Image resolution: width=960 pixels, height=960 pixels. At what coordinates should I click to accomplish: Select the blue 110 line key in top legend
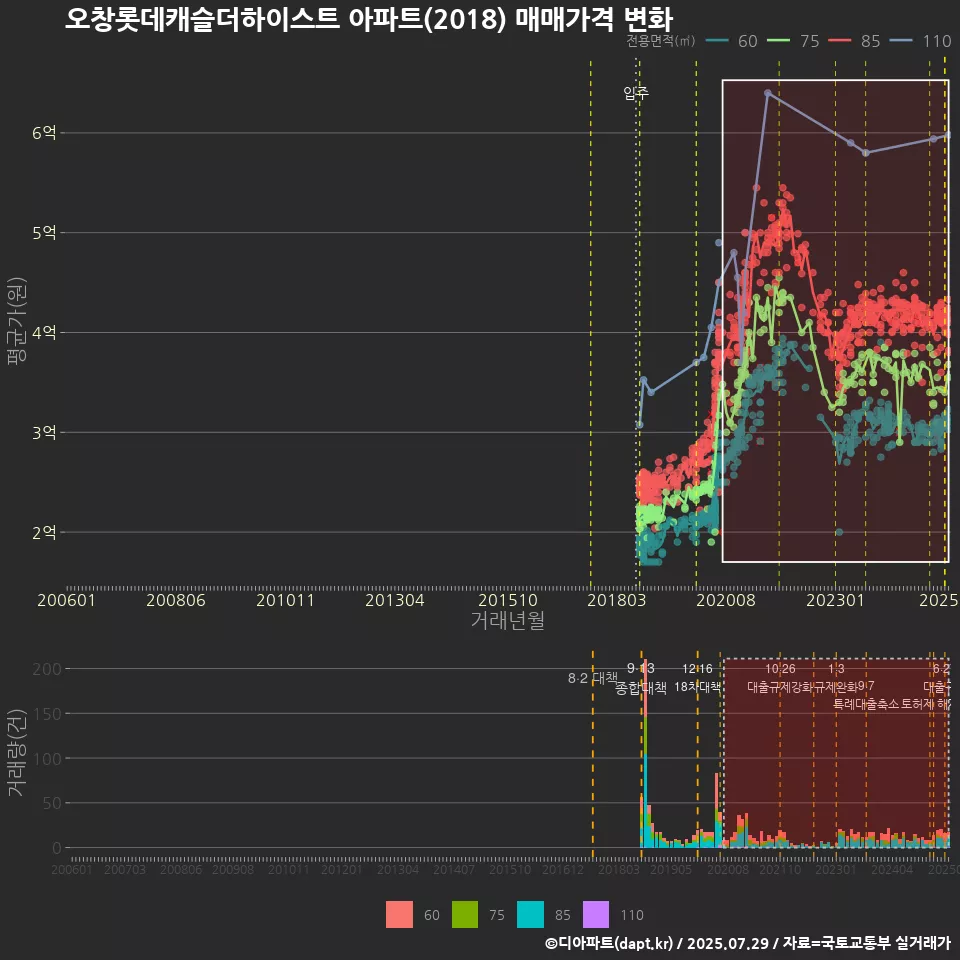pos(901,41)
